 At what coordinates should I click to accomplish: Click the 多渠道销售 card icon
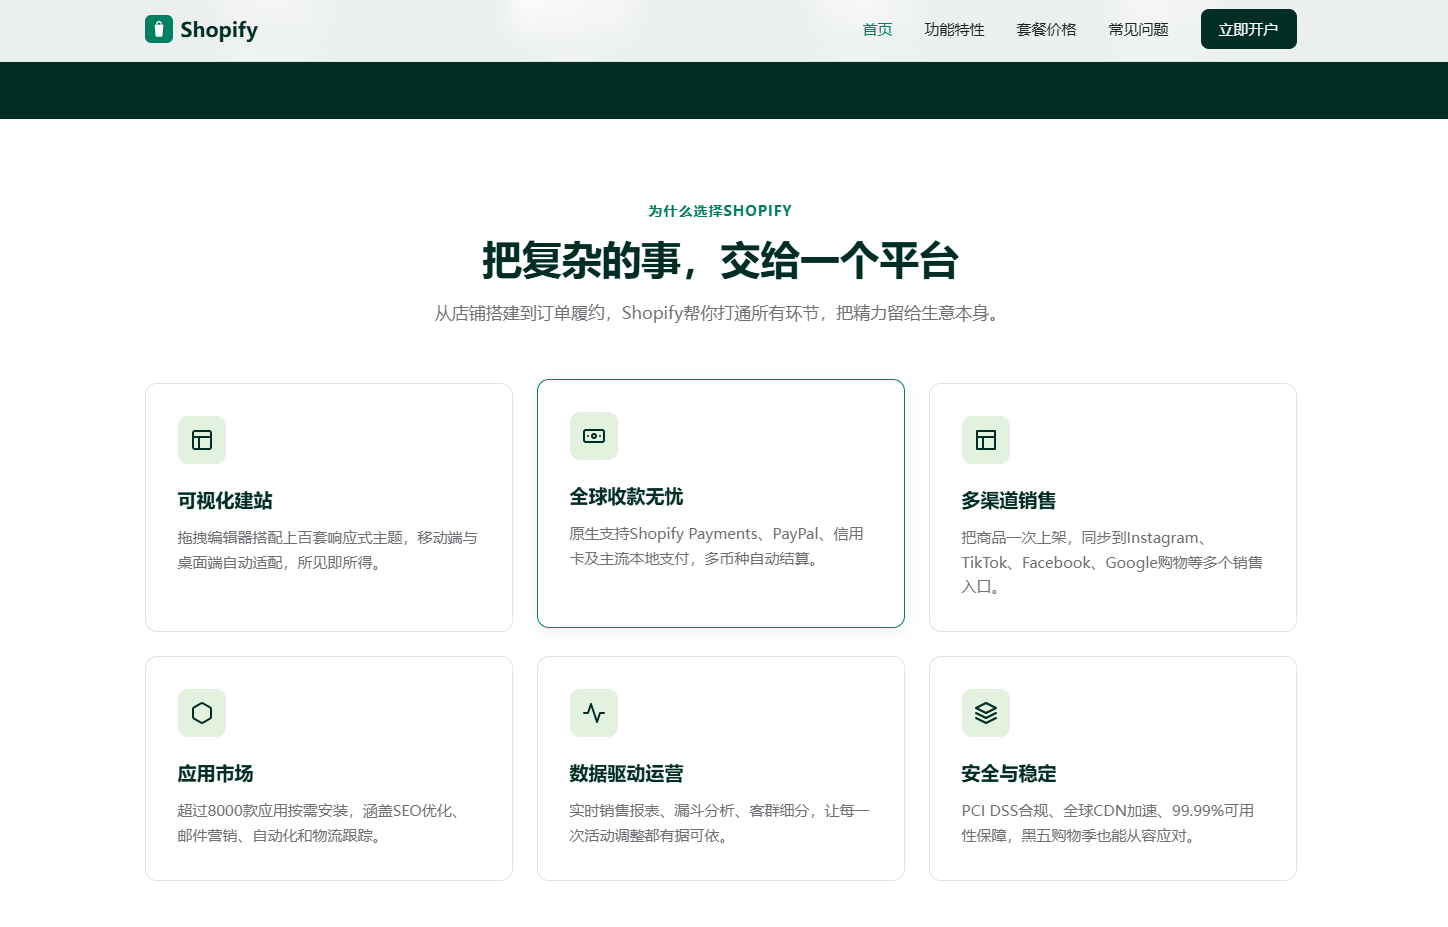click(x=986, y=440)
